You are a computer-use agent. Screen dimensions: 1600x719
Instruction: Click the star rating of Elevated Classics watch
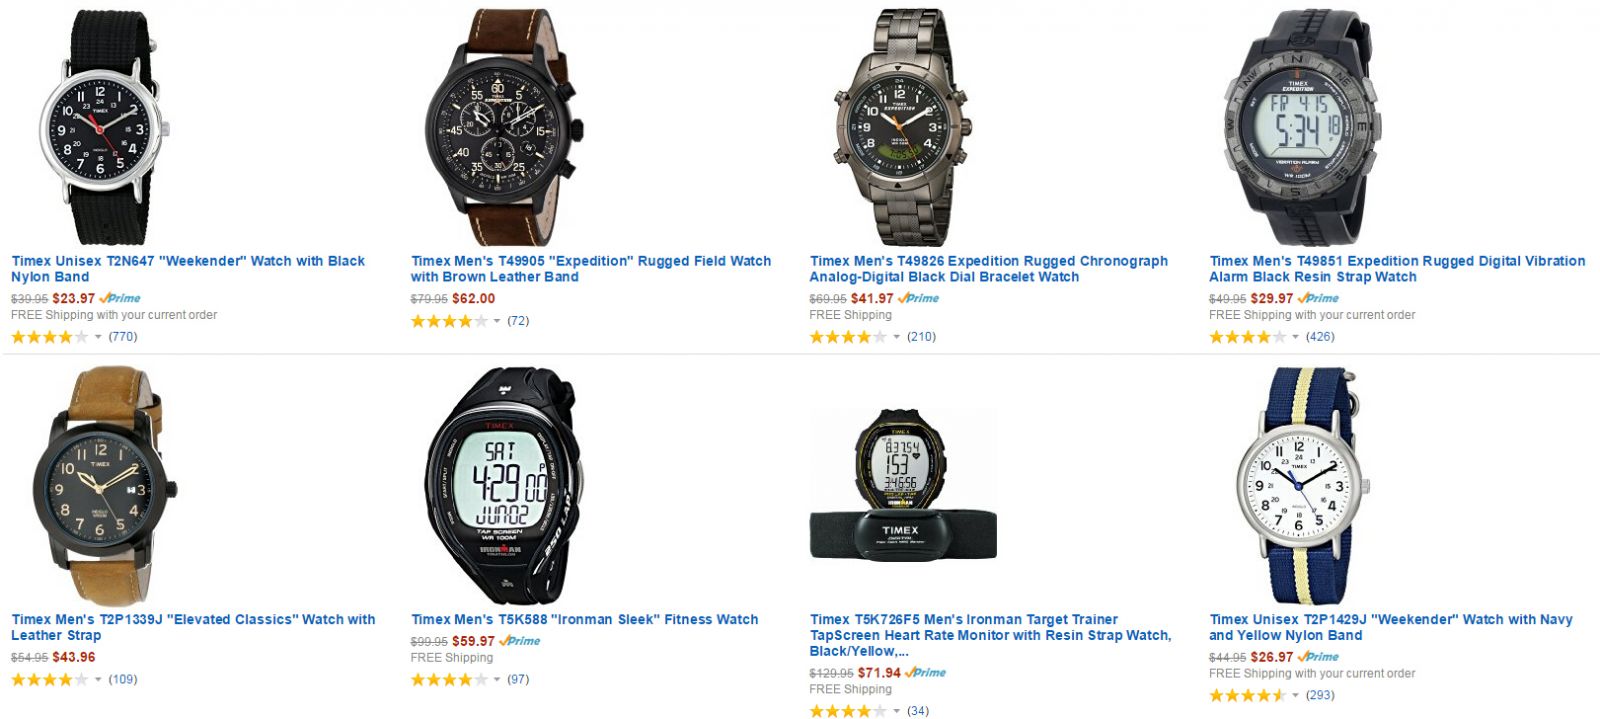49,680
